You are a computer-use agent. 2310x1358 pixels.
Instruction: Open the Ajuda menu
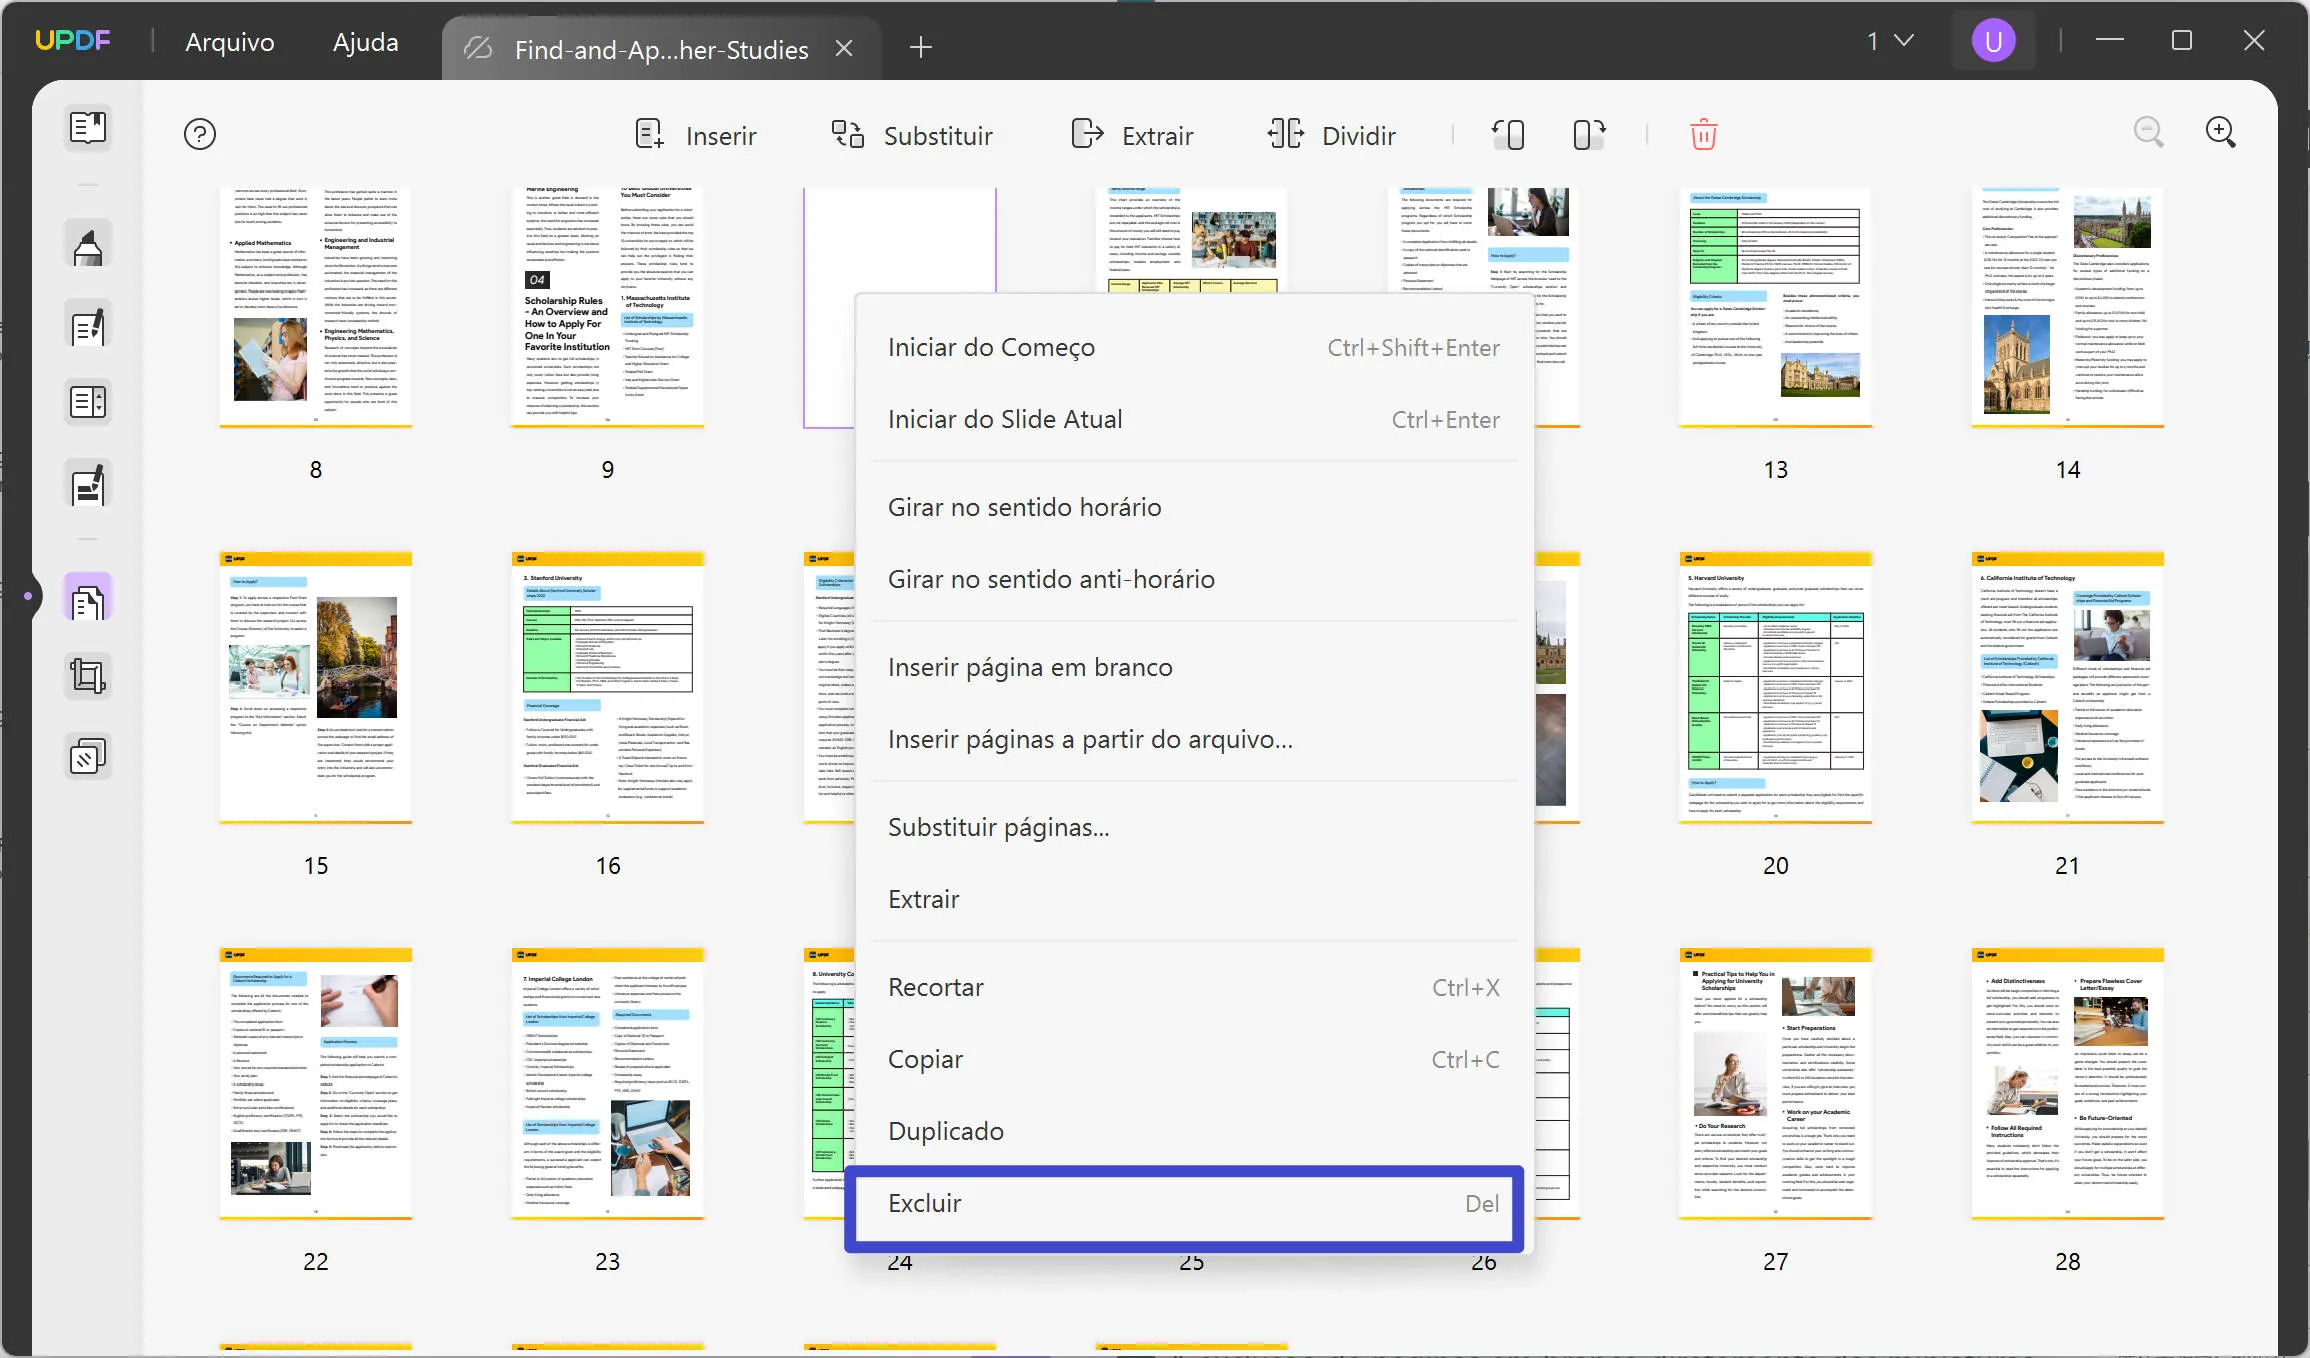click(365, 41)
